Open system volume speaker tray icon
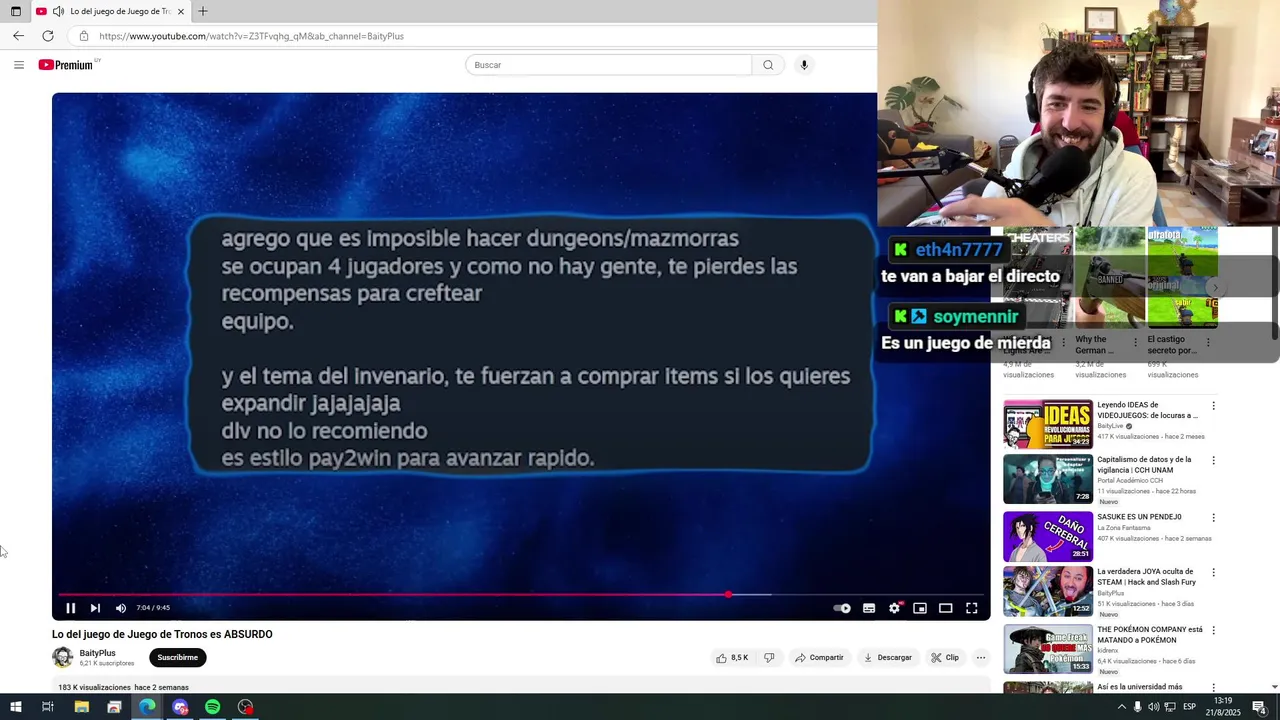Viewport: 1280px width, 720px height. point(1153,707)
